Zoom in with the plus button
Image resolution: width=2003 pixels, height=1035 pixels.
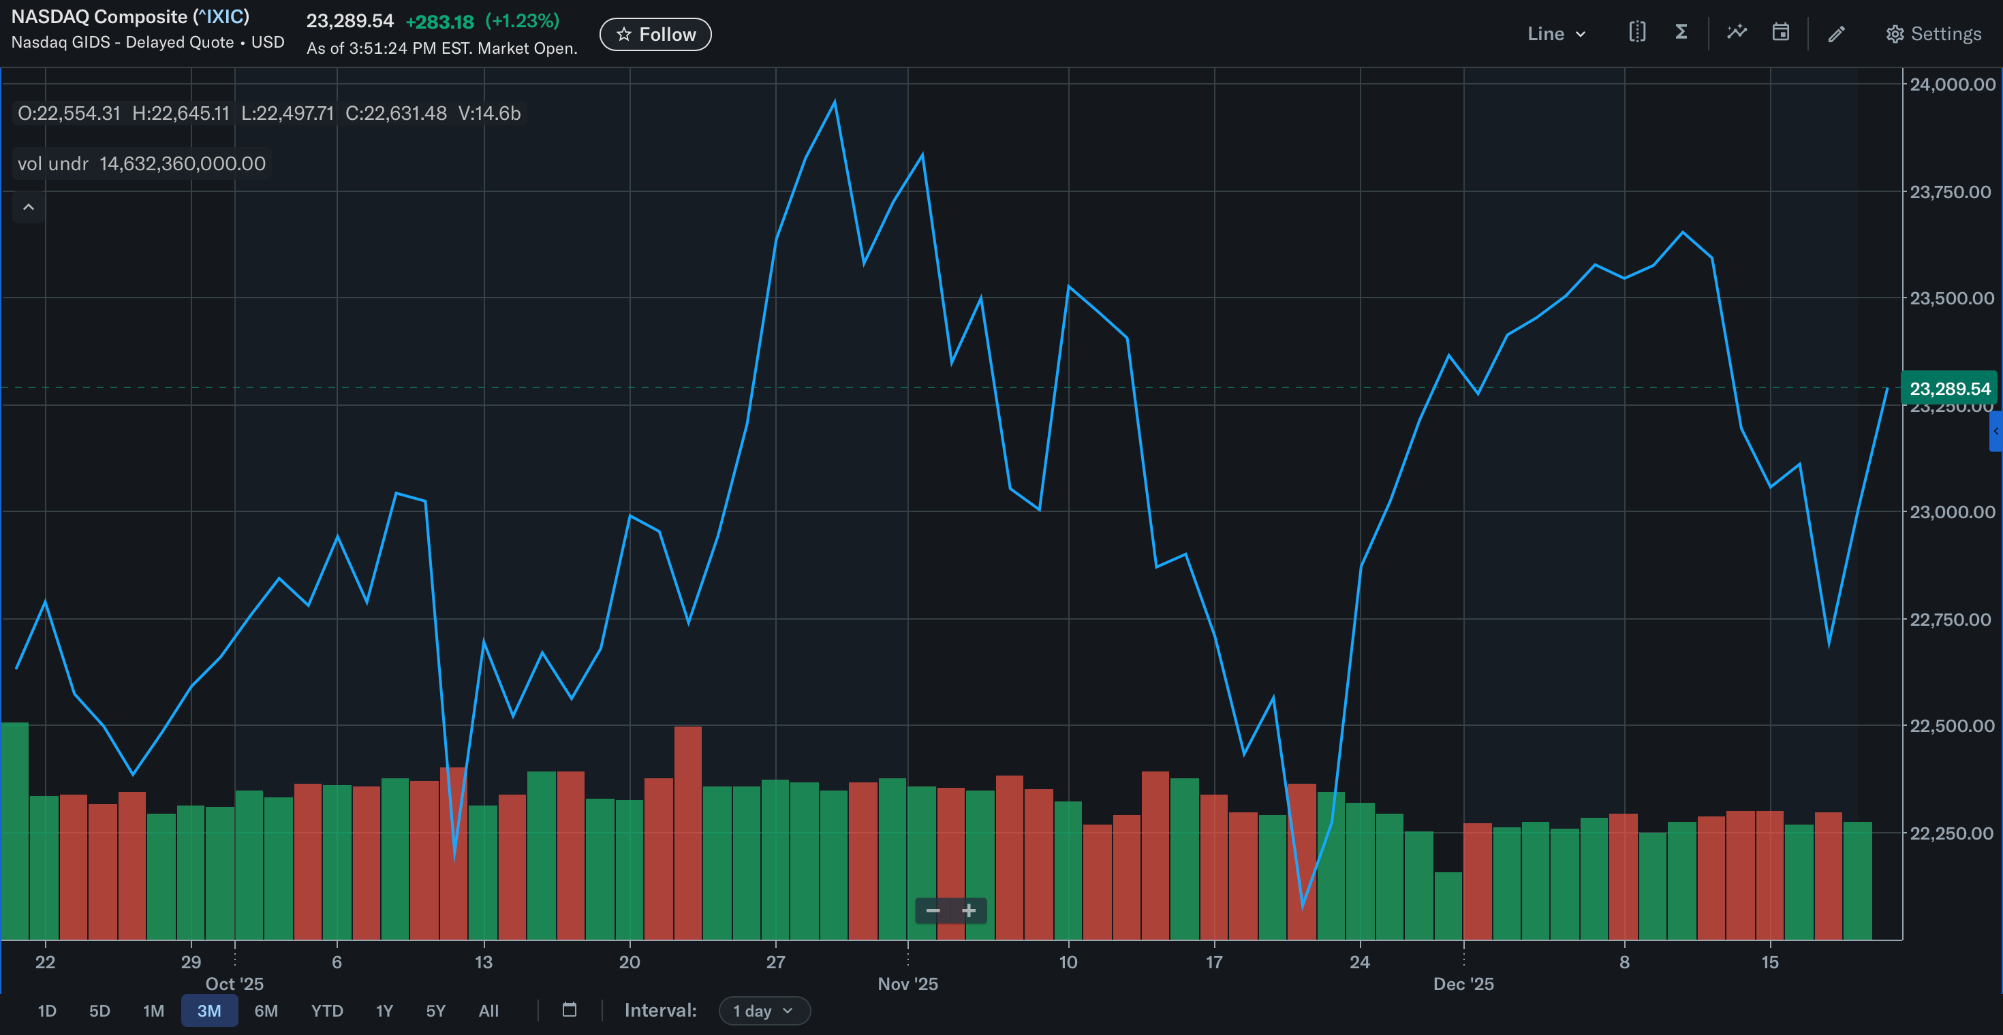pos(969,911)
